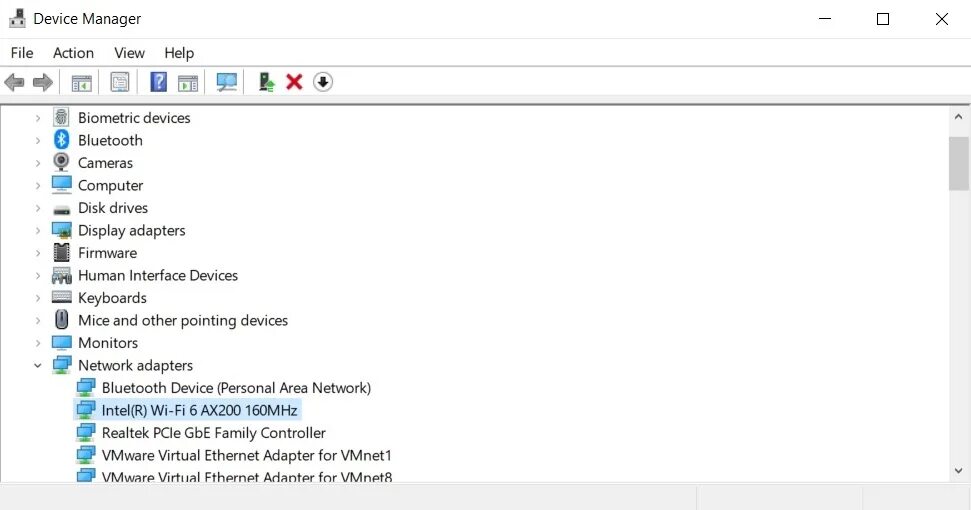Image resolution: width=971 pixels, height=510 pixels.
Task: Click the vertical scrollbar down arrow
Action: click(x=959, y=470)
